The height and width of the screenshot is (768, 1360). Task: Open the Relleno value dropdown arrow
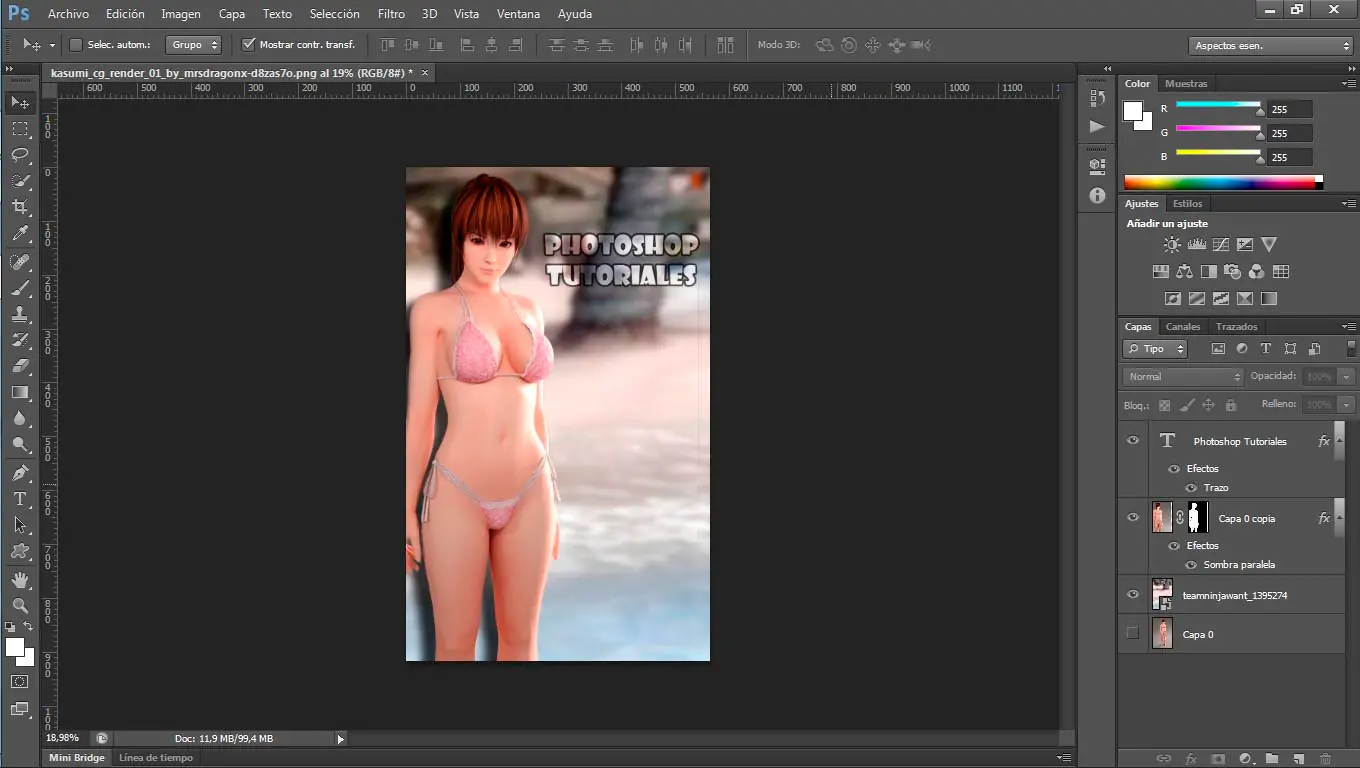pyautogui.click(x=1346, y=405)
